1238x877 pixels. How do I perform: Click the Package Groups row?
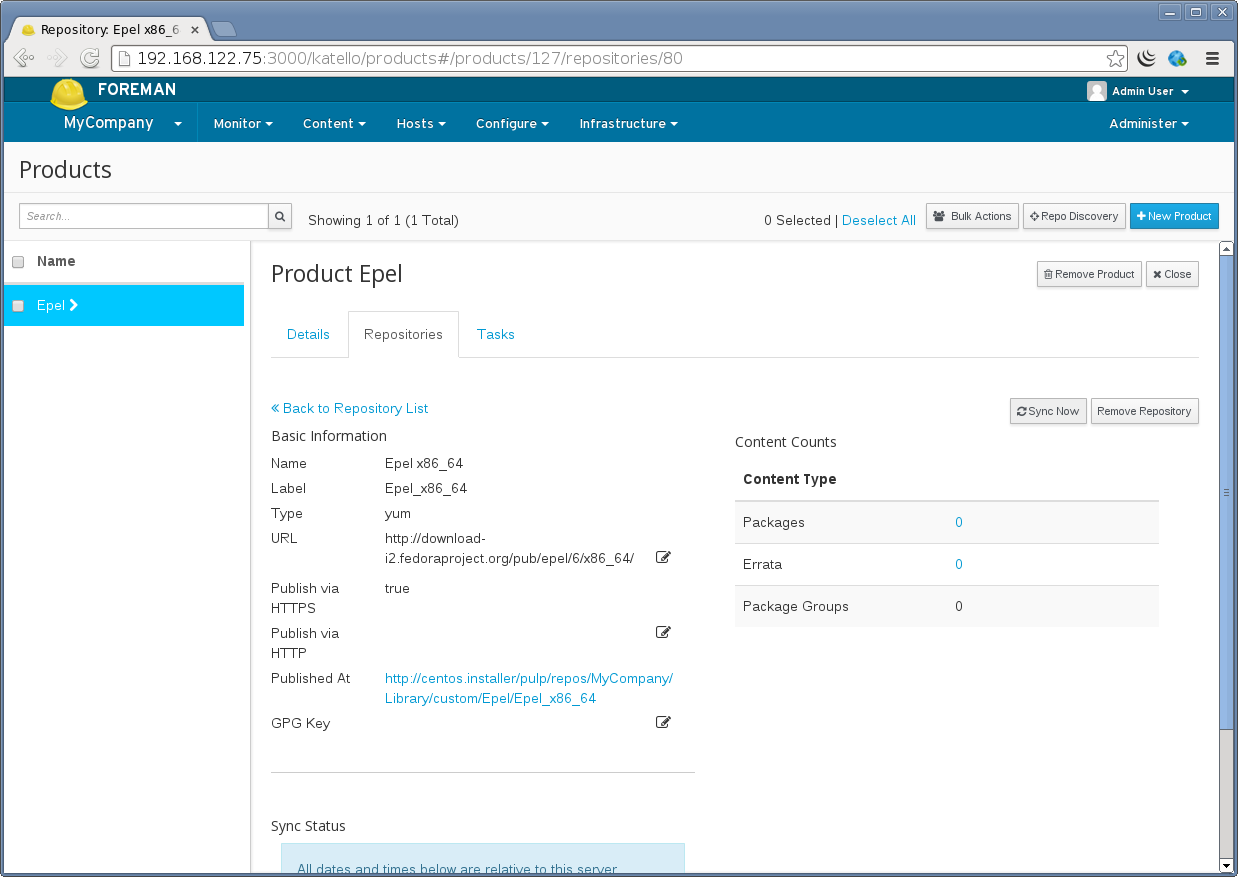click(946, 606)
